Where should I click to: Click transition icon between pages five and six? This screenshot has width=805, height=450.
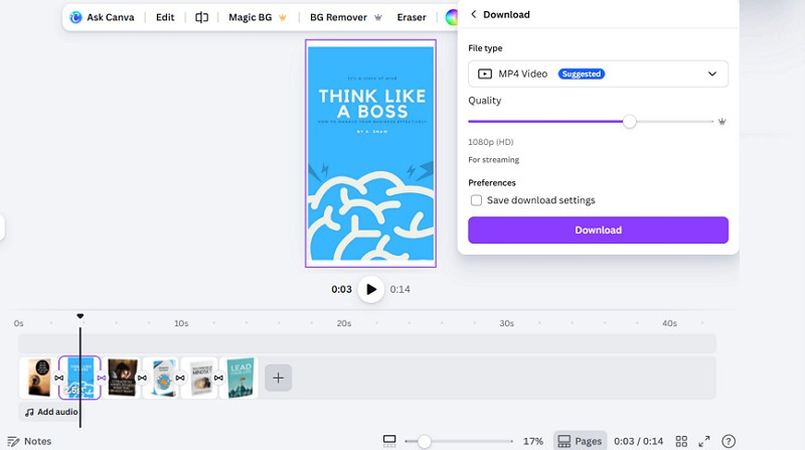tap(219, 378)
